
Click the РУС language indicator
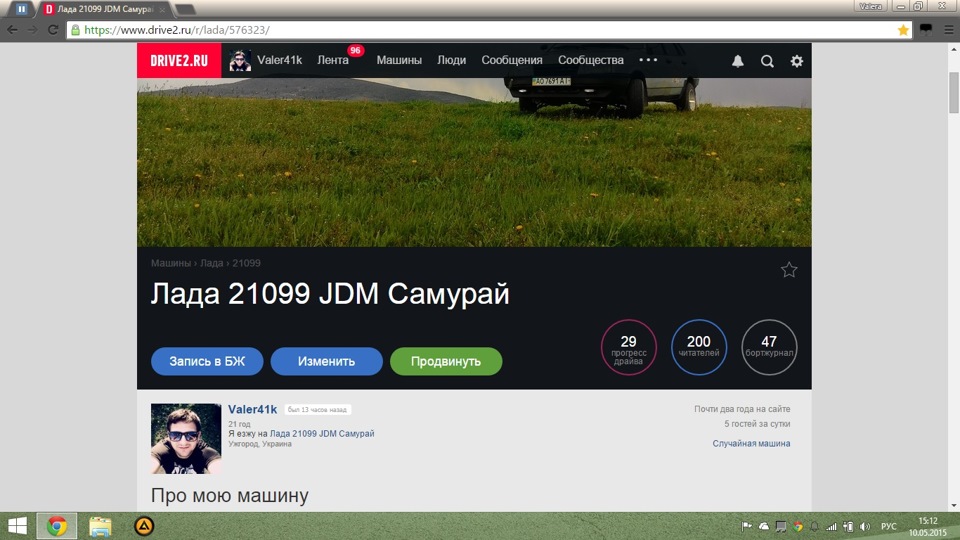(888, 527)
